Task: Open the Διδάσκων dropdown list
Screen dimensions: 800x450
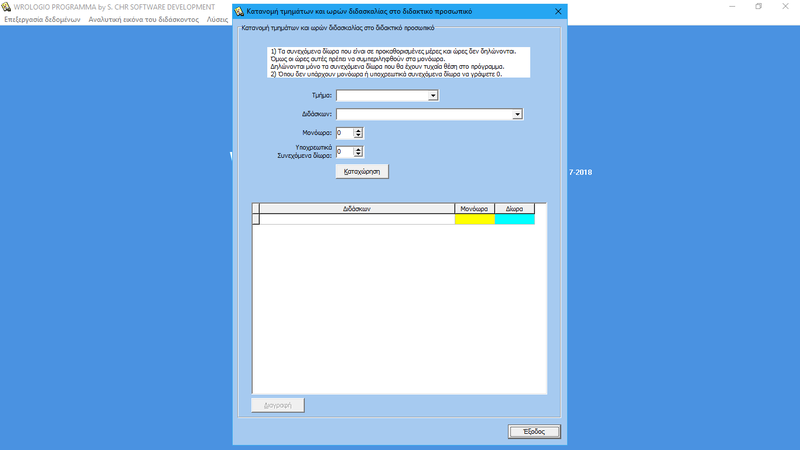Action: (517, 114)
